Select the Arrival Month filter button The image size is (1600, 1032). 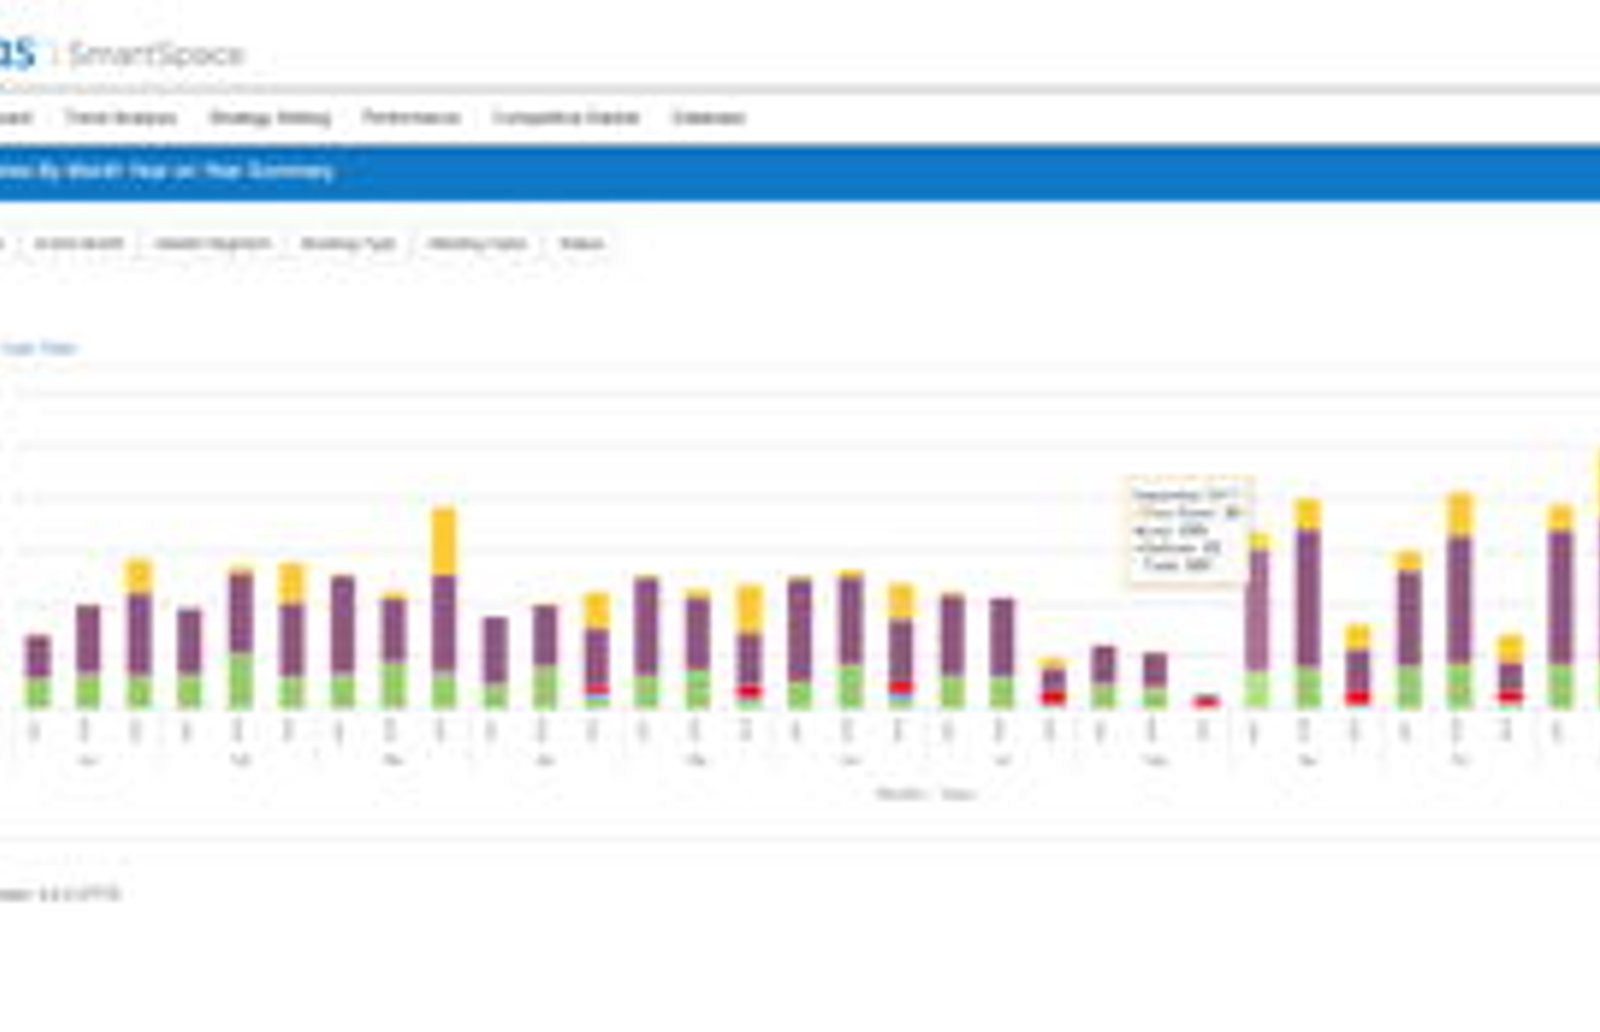coord(79,244)
